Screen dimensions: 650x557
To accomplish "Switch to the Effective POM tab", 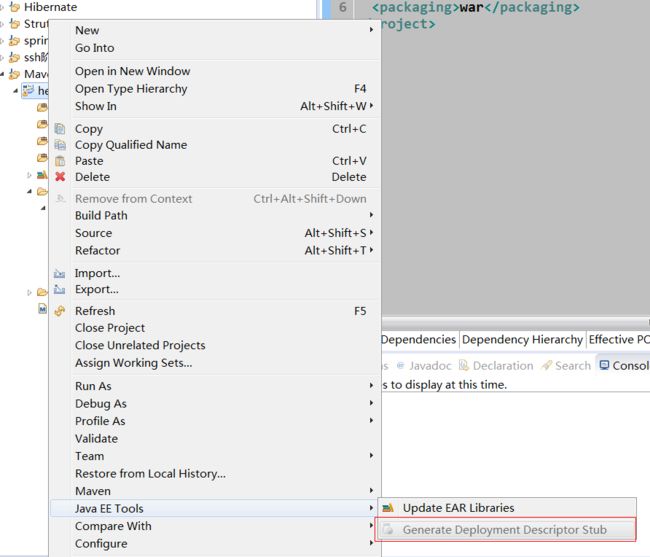I will click(618, 339).
